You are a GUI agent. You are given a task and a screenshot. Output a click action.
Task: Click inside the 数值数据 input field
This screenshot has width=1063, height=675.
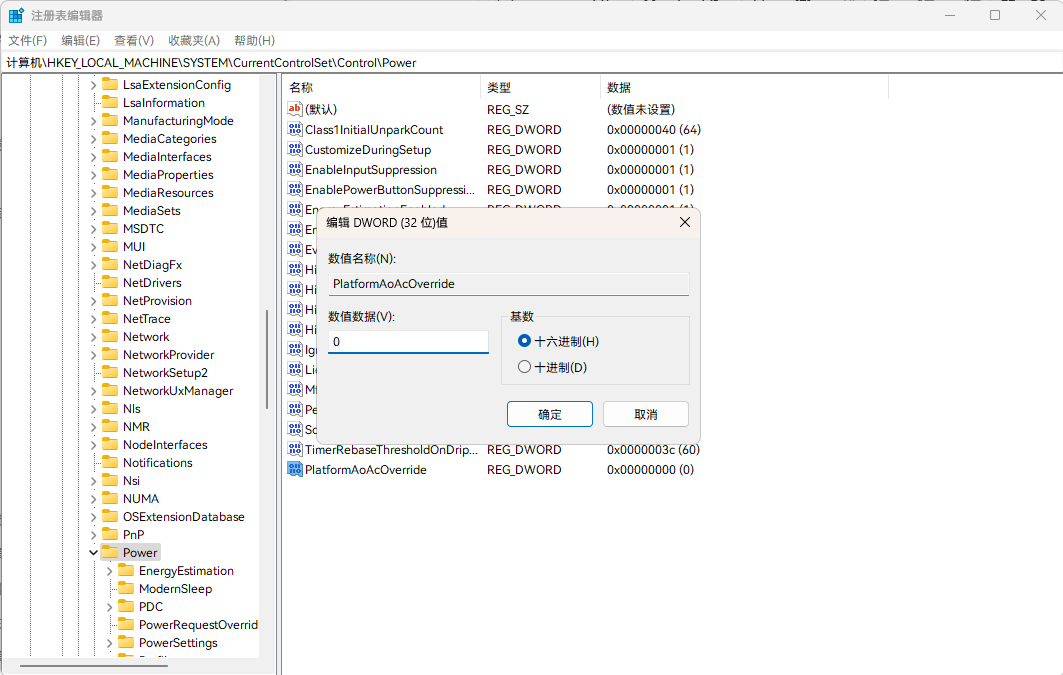pyautogui.click(x=407, y=341)
